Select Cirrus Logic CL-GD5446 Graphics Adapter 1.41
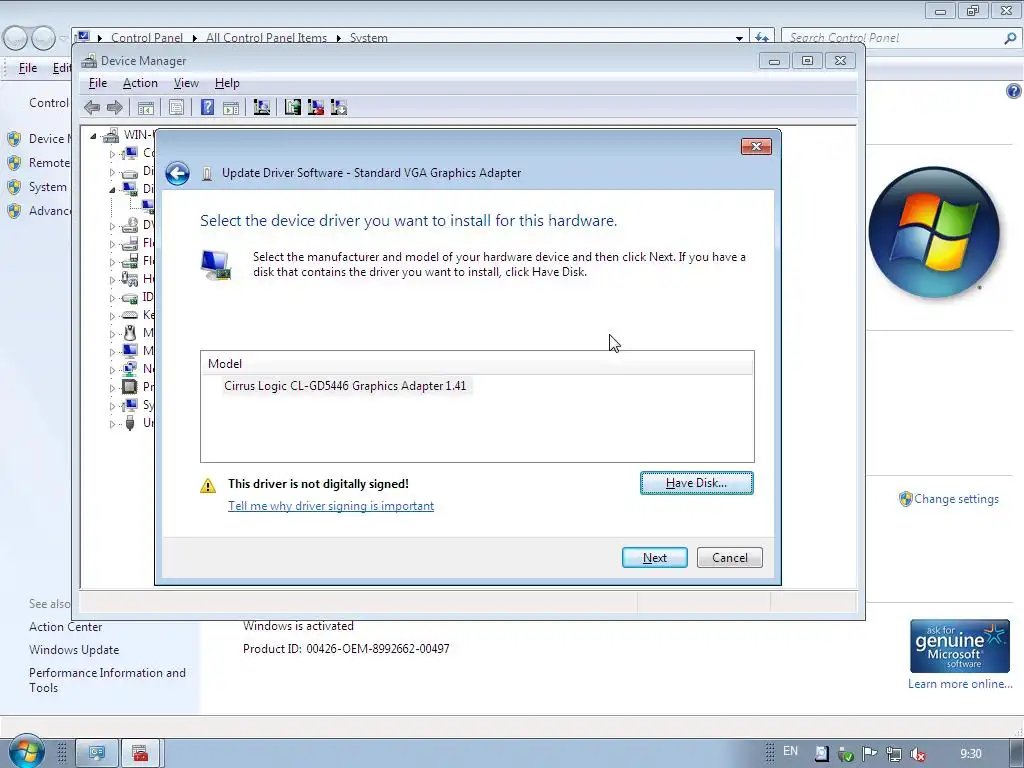The image size is (1024, 768). pos(345,386)
